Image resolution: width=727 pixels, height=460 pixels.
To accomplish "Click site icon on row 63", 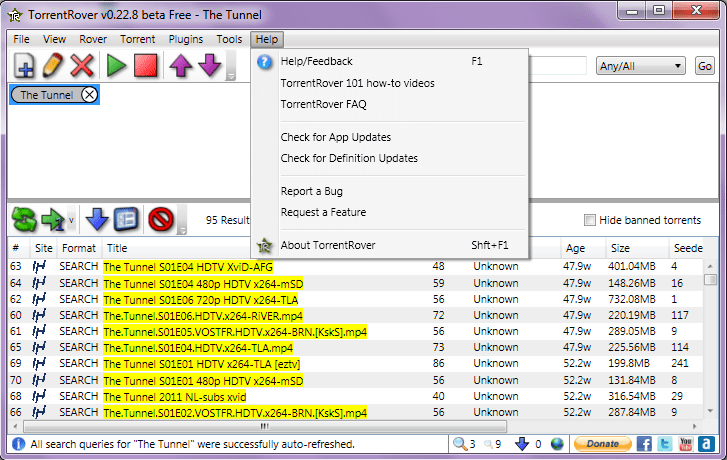I will coord(39,267).
